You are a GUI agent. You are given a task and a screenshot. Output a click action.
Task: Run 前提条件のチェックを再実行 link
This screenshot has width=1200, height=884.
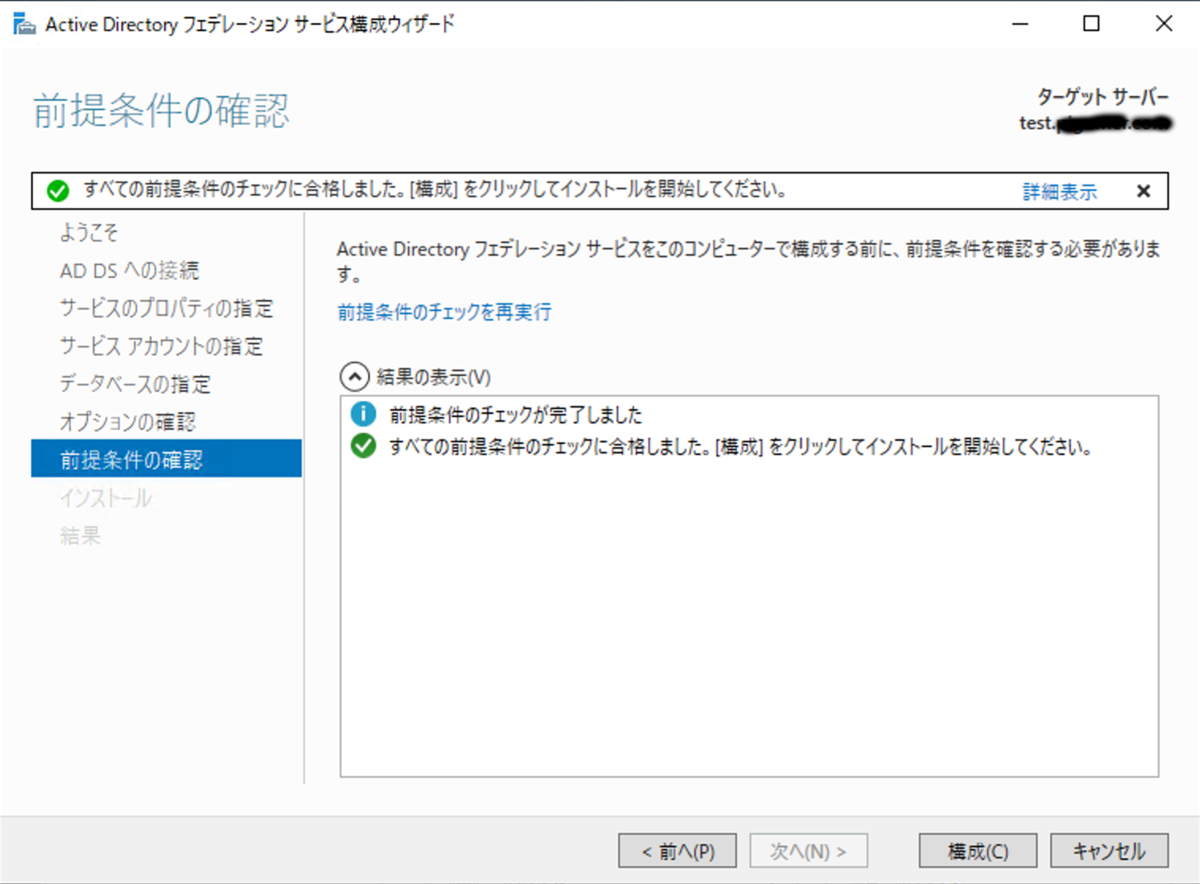[x=443, y=312]
